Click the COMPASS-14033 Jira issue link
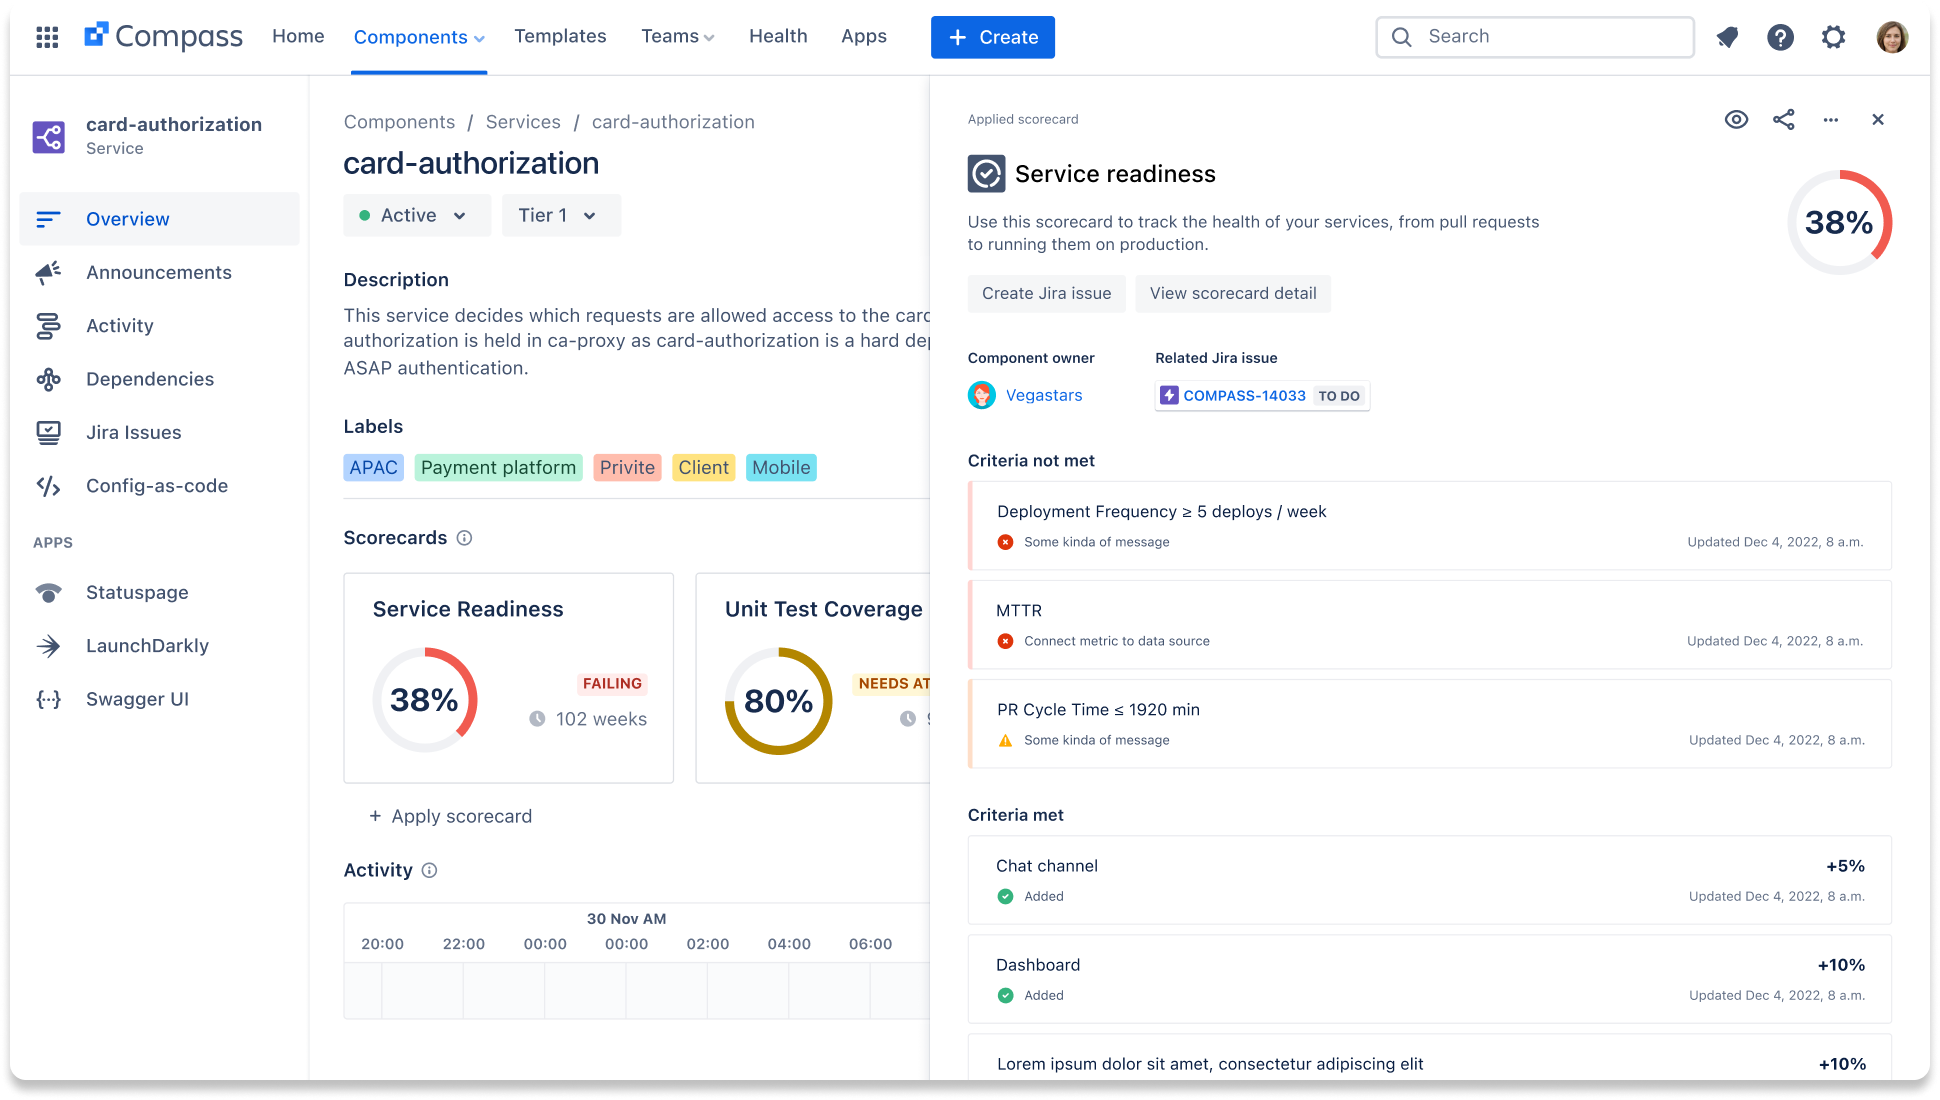The height and width of the screenshot is (1100, 1940). pyautogui.click(x=1244, y=394)
